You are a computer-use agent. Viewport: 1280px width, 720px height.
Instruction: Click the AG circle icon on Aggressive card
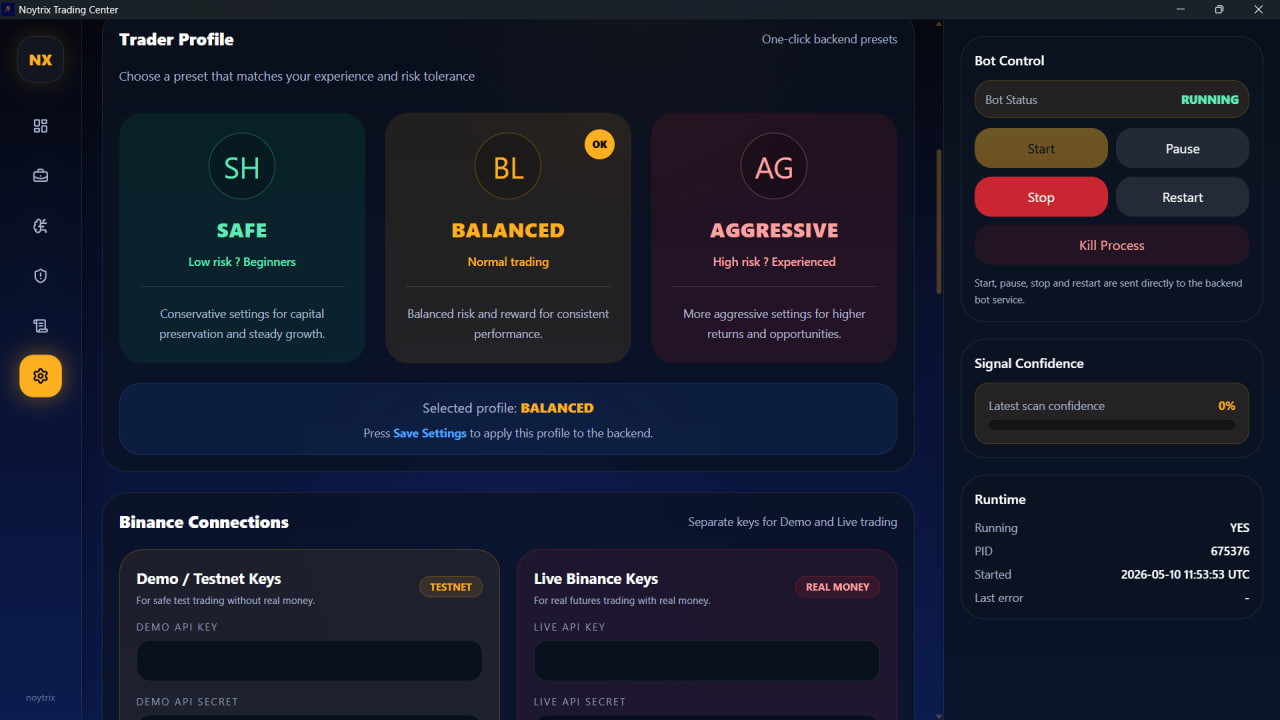point(774,167)
